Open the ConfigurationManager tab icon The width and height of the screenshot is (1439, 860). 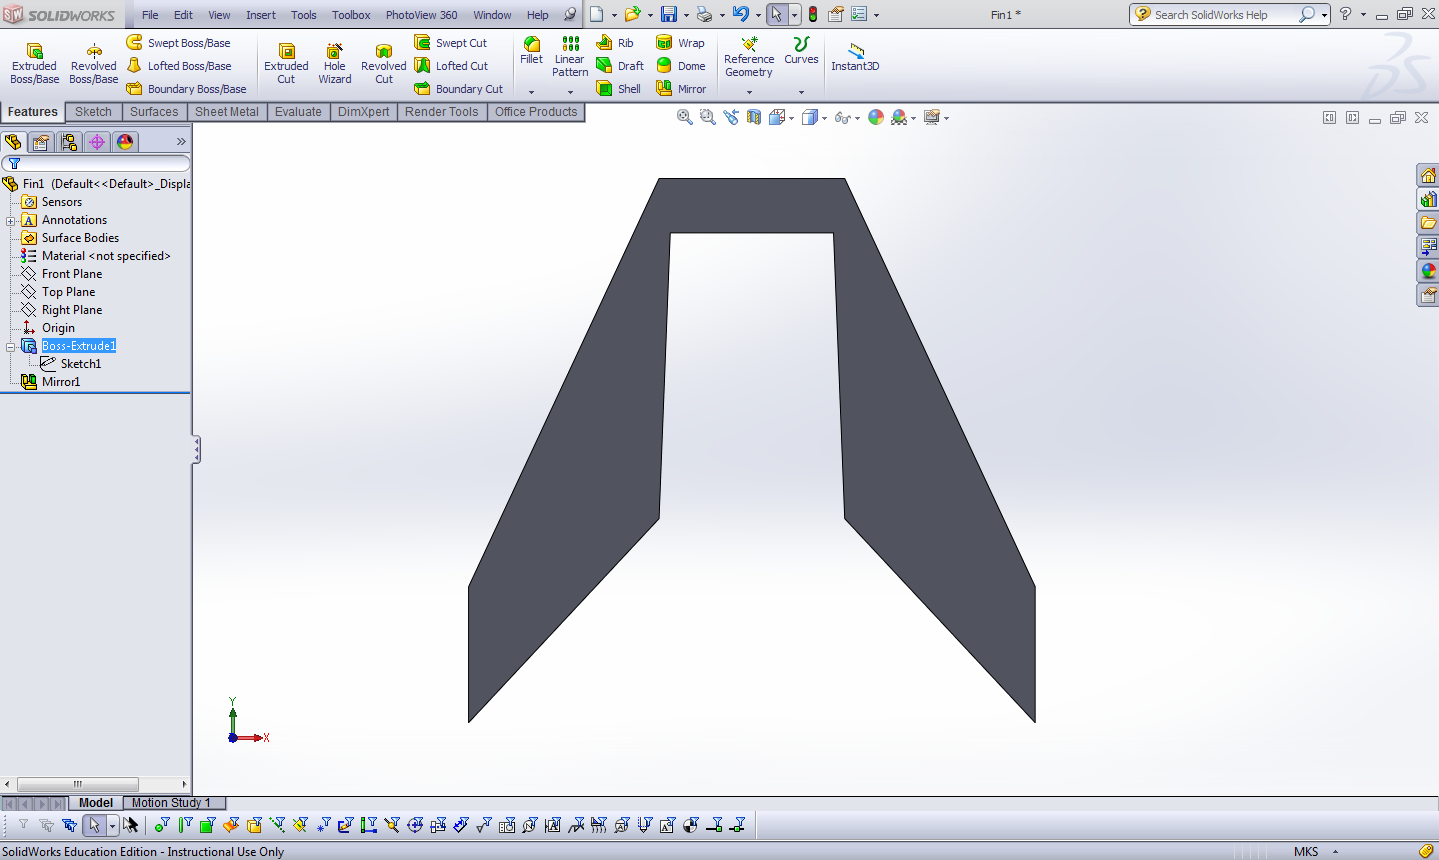[x=69, y=142]
